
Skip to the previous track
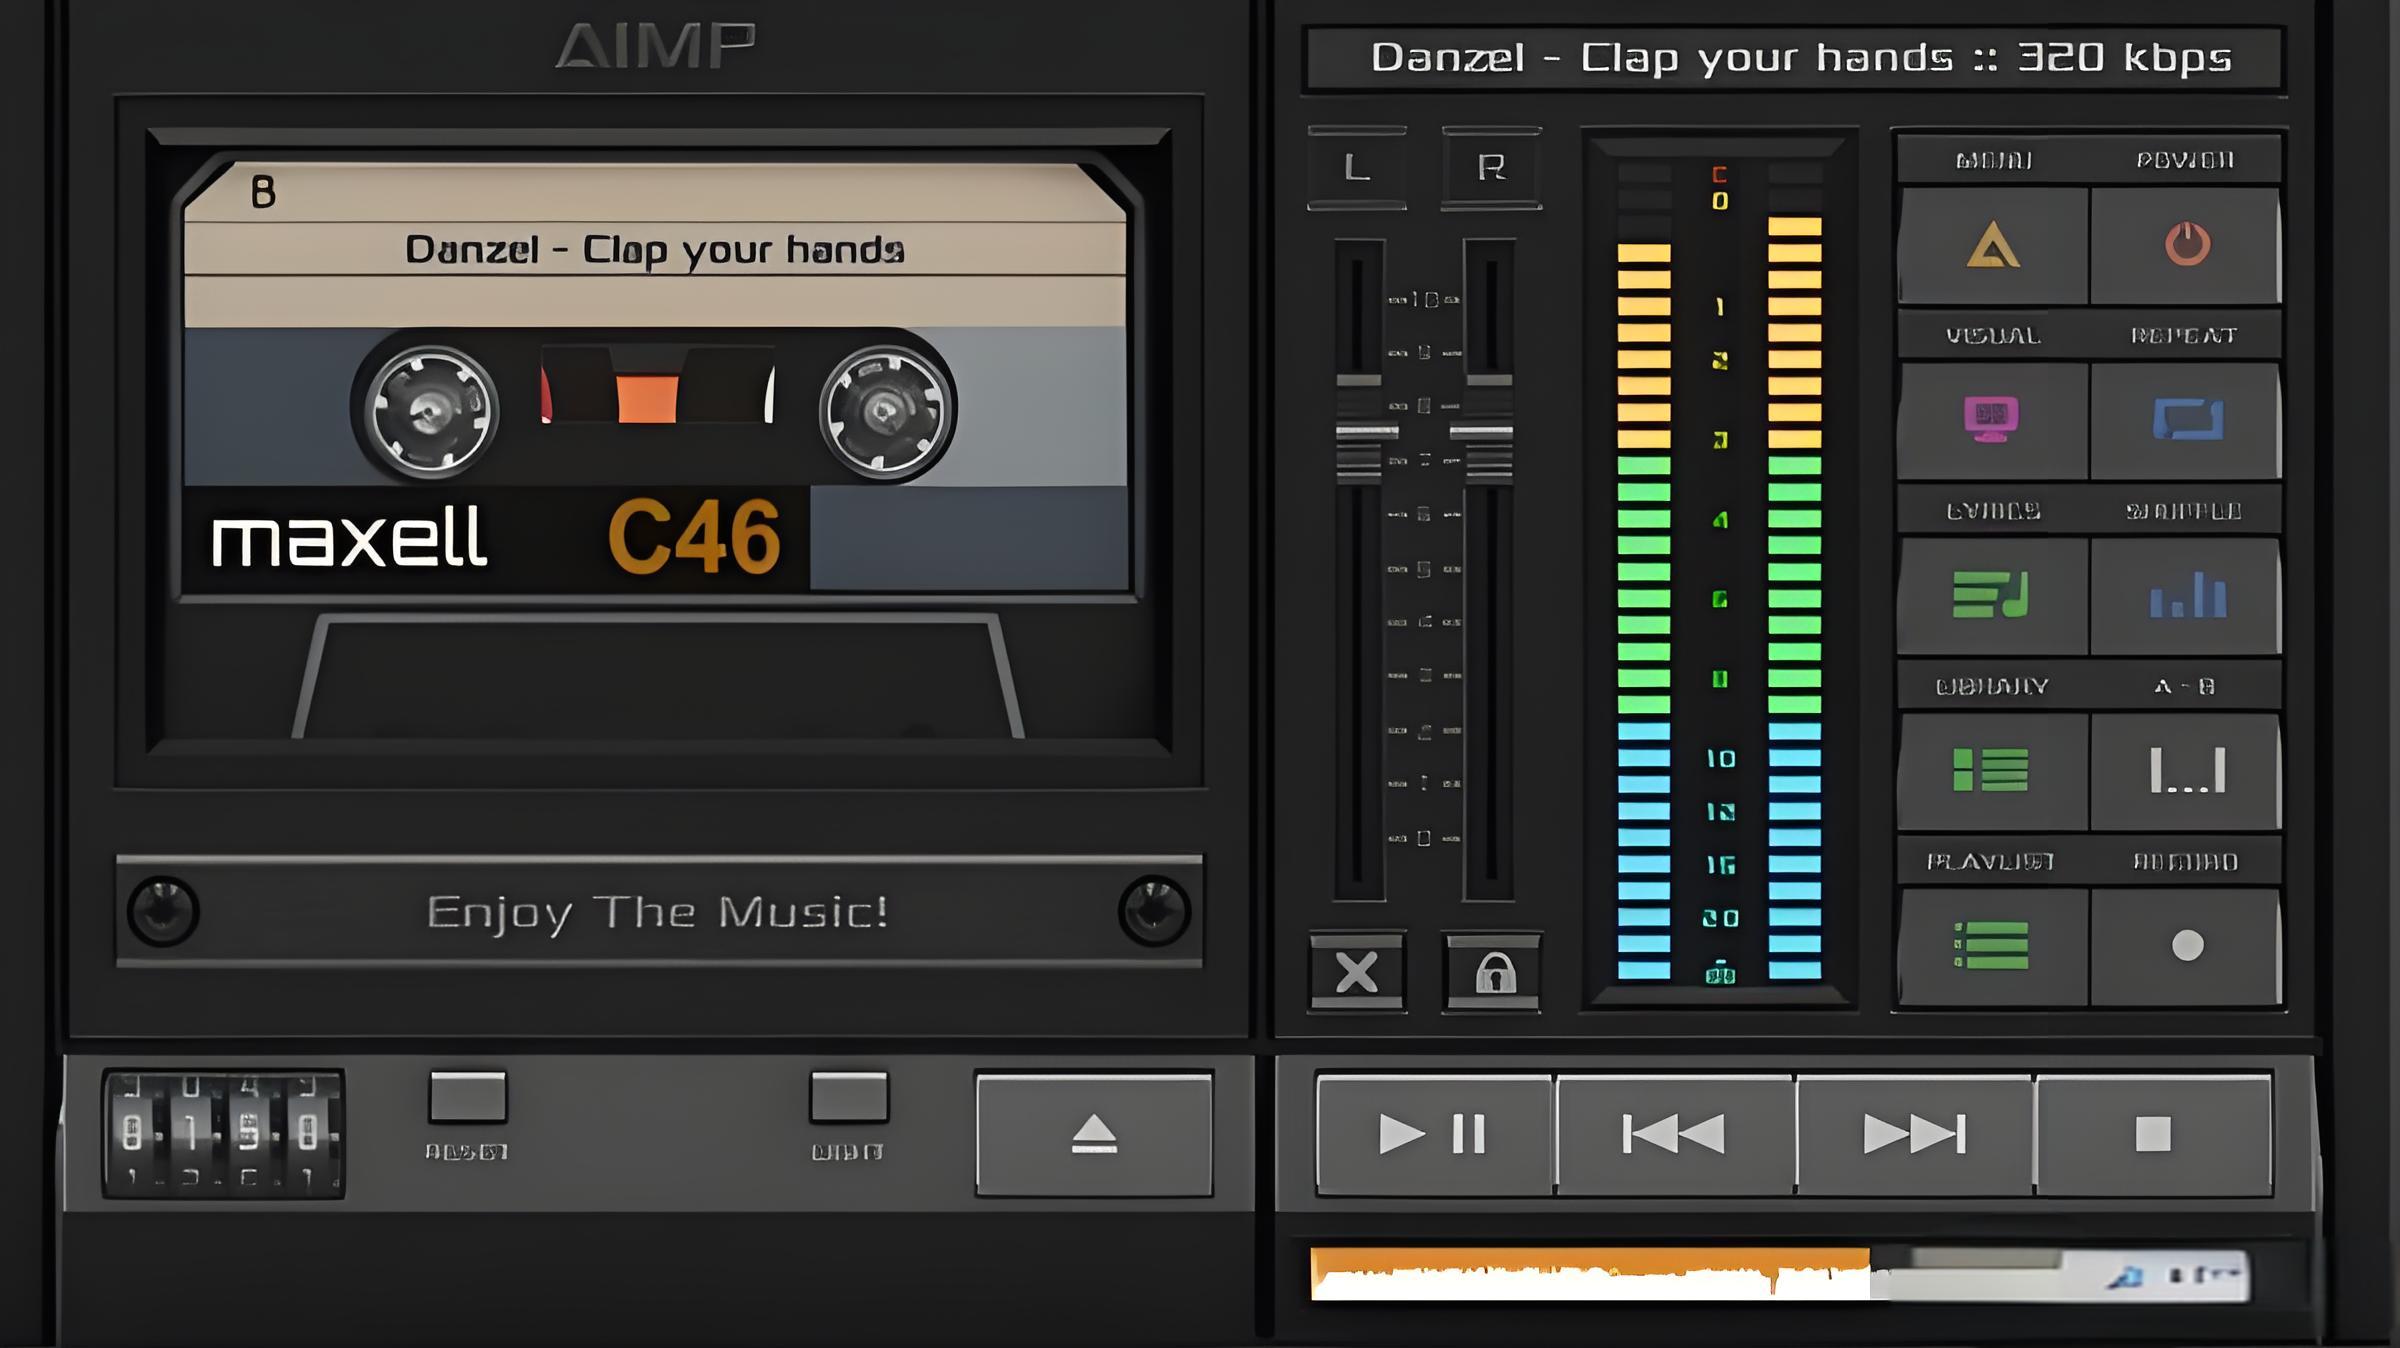click(x=1674, y=1135)
